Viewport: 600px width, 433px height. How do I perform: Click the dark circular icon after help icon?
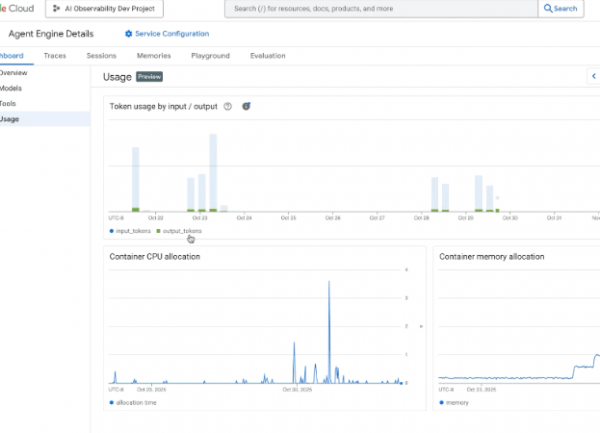[246, 106]
